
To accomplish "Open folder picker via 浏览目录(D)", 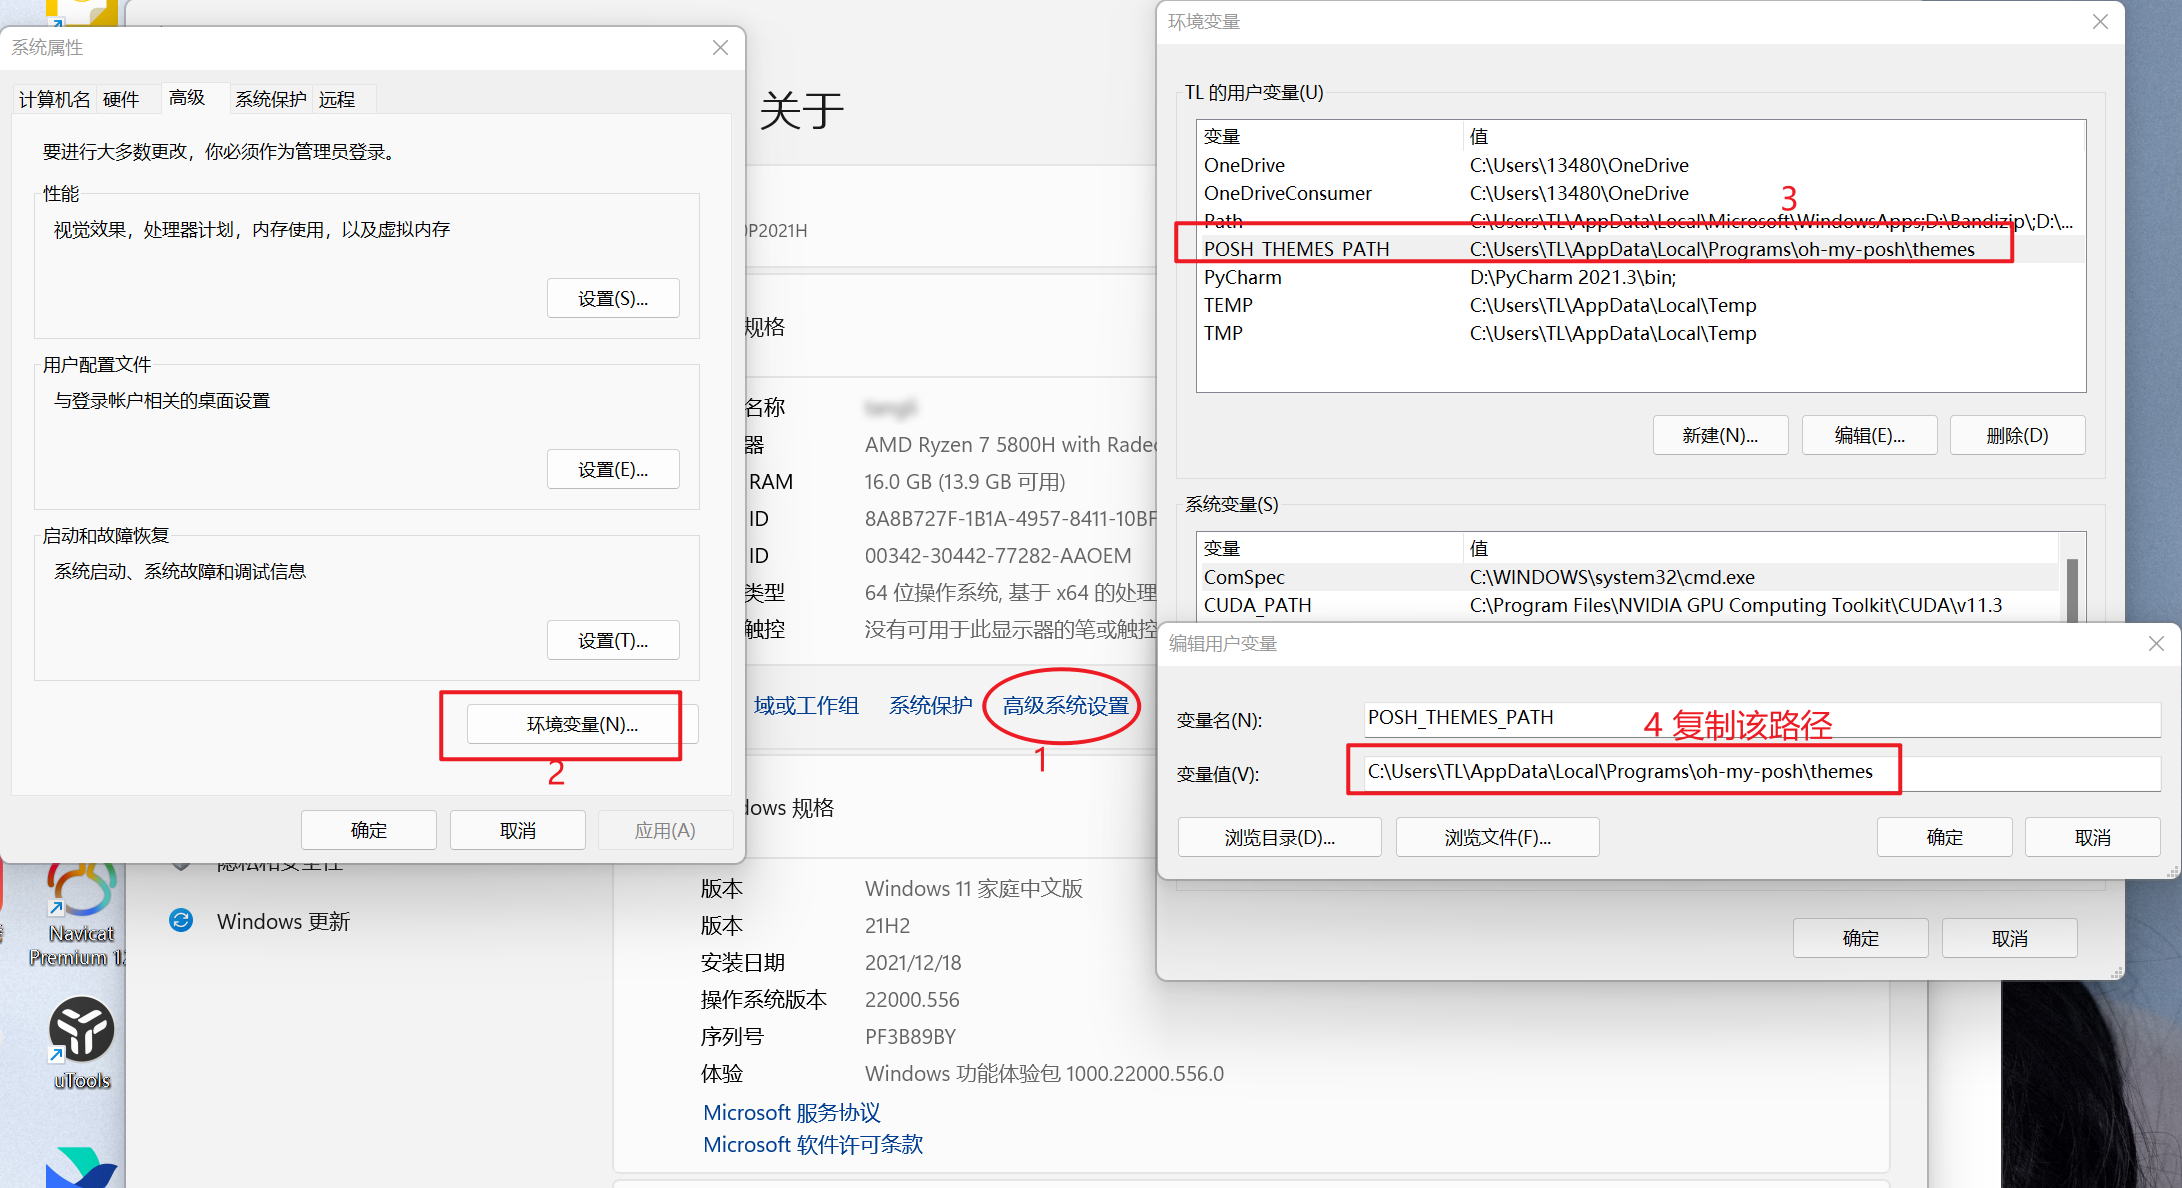I will coord(1279,836).
